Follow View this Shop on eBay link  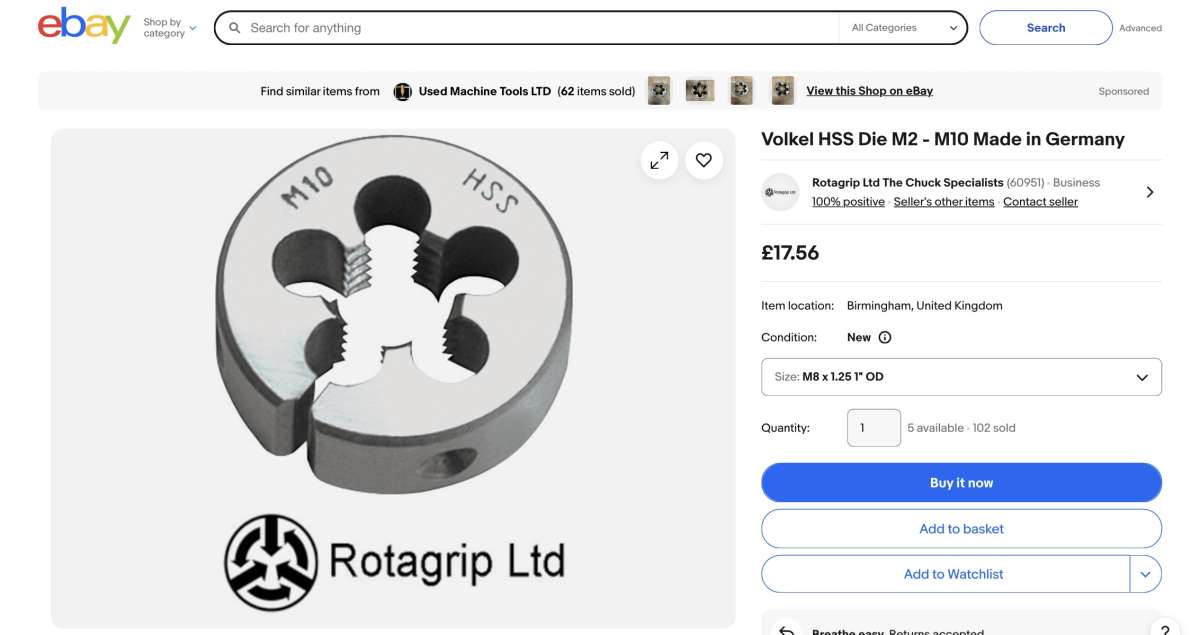point(869,91)
